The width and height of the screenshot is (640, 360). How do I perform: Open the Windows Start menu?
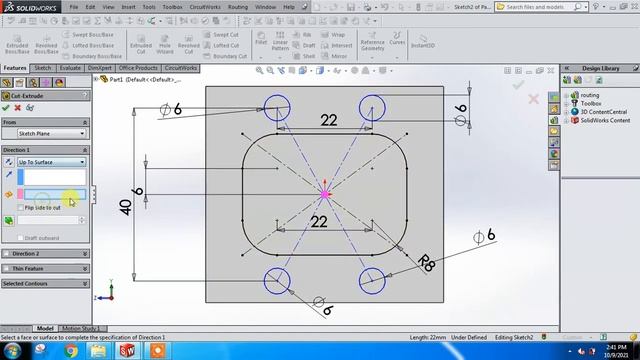coord(12,351)
